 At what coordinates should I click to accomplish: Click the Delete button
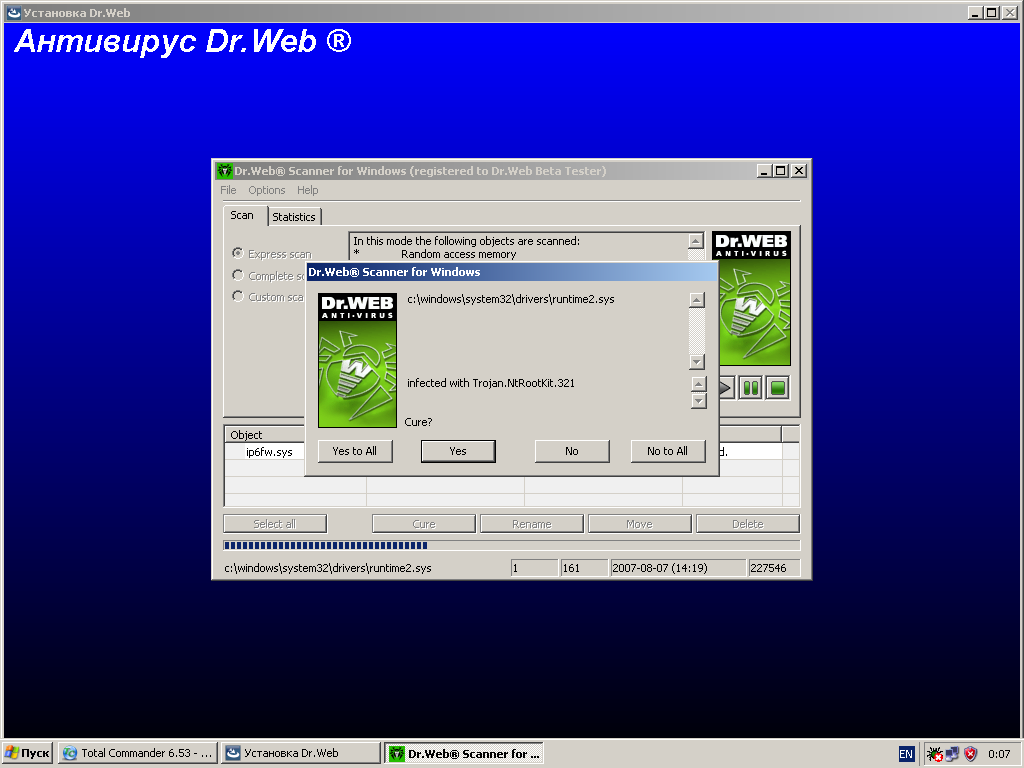748,524
